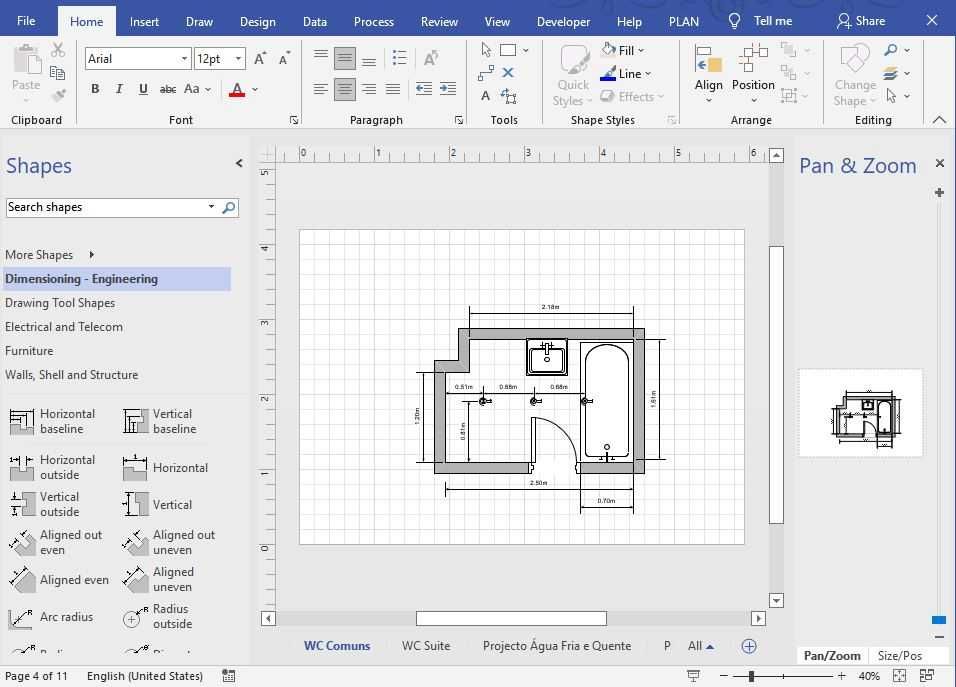Switch to the Insert ribbon tab
Viewport: 956px width, 687px height.
click(x=144, y=21)
